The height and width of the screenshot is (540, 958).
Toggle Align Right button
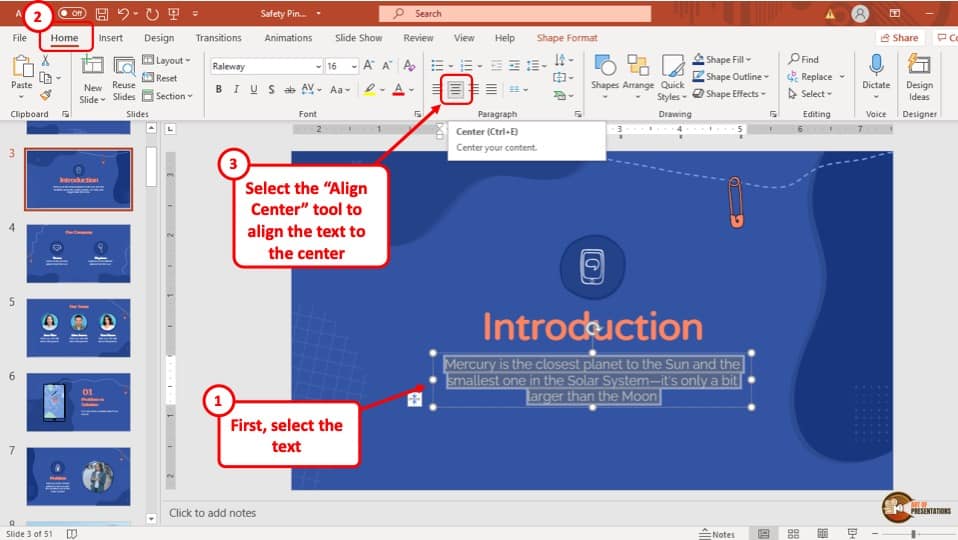[x=474, y=89]
